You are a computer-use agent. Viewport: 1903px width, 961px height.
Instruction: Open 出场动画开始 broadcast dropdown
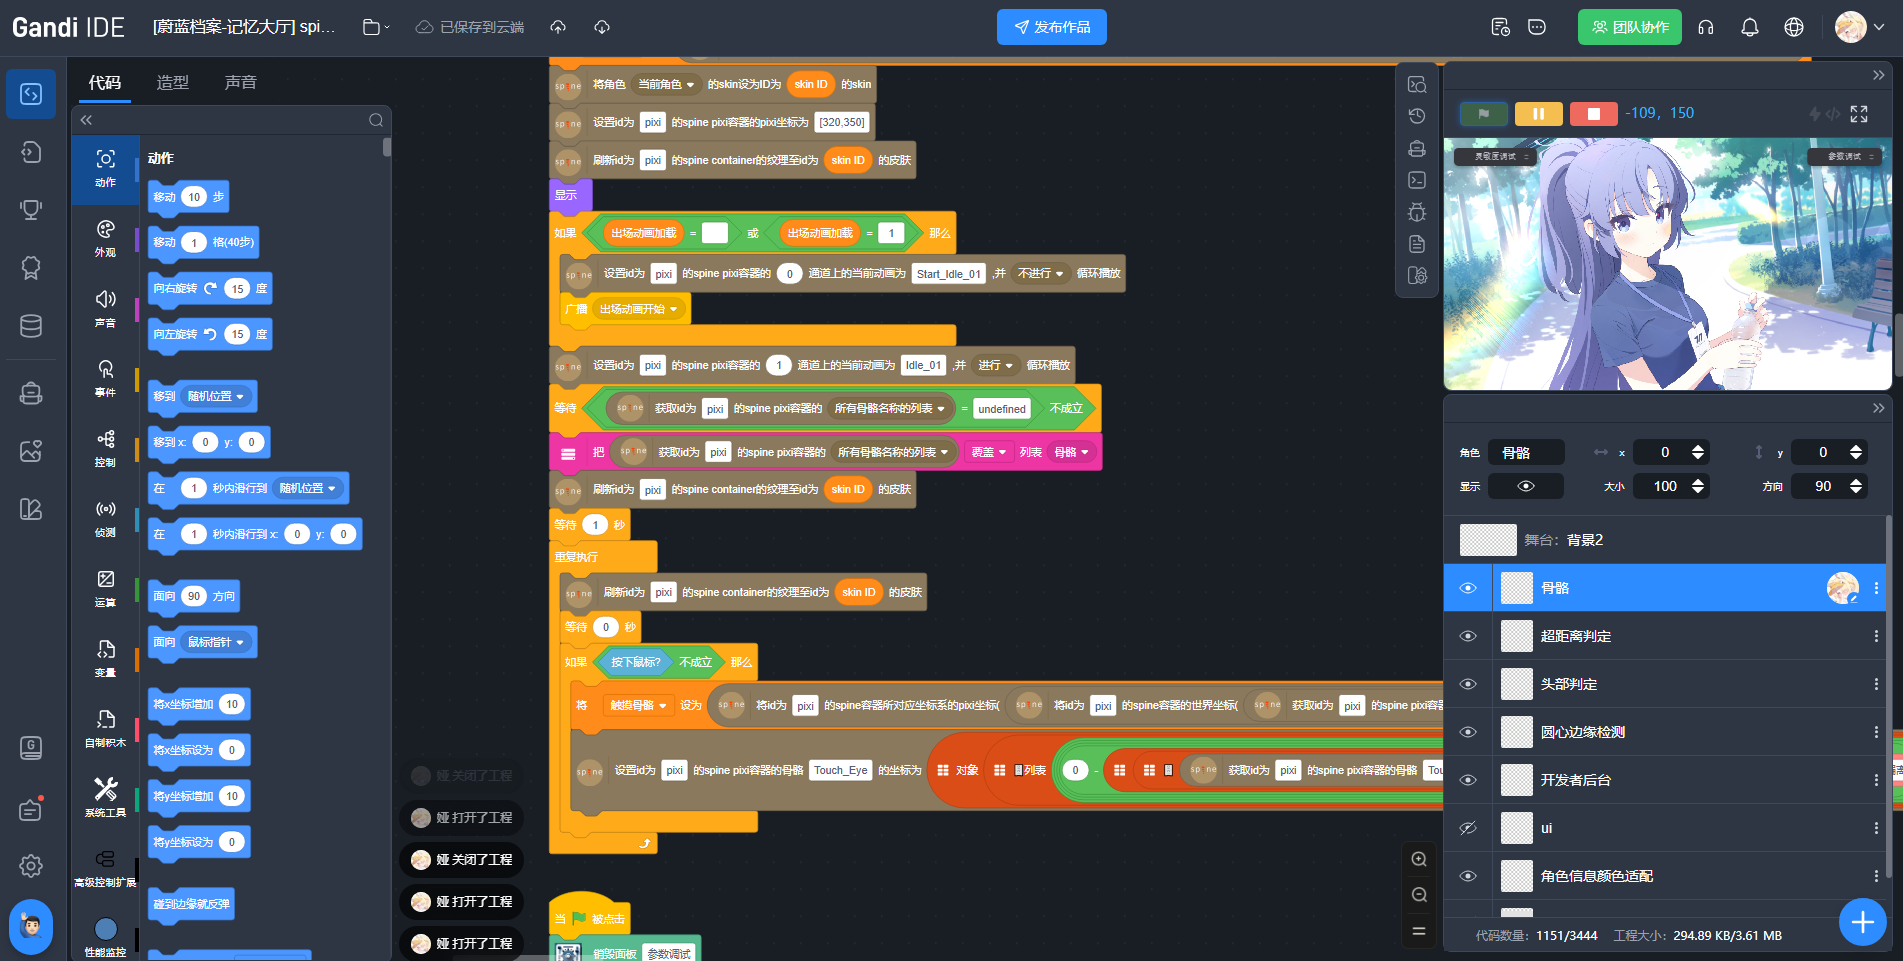tap(639, 309)
